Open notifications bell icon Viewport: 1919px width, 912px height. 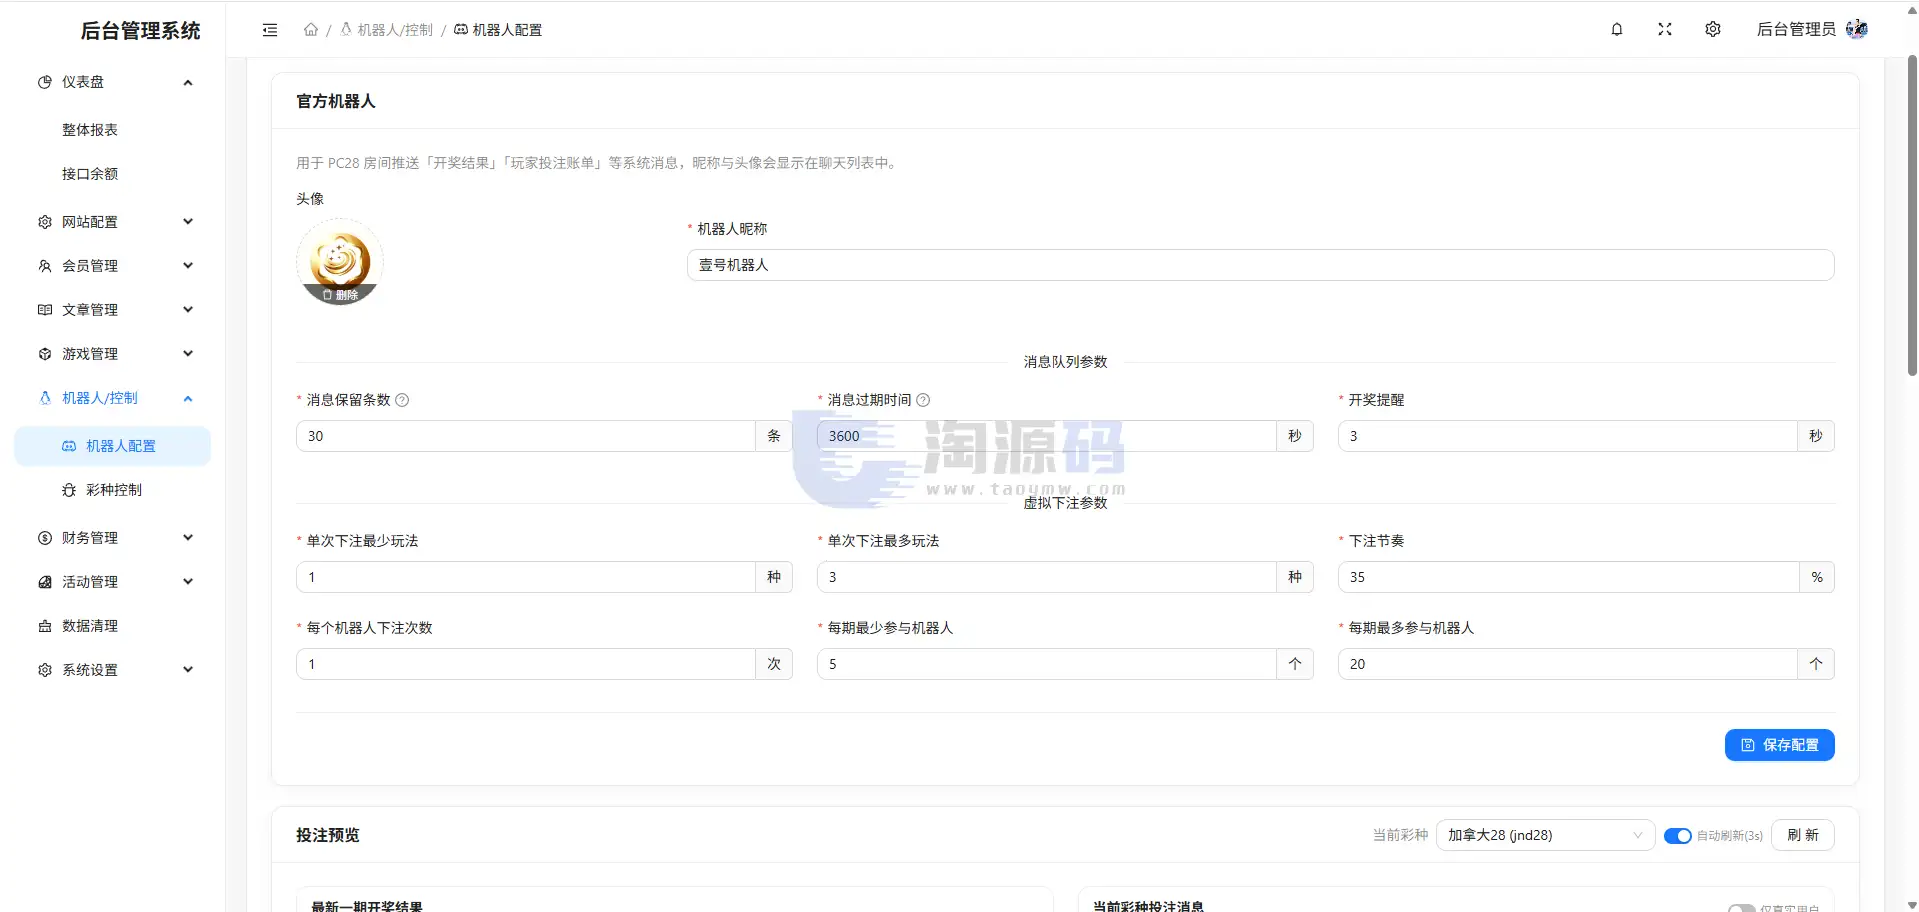1617,30
